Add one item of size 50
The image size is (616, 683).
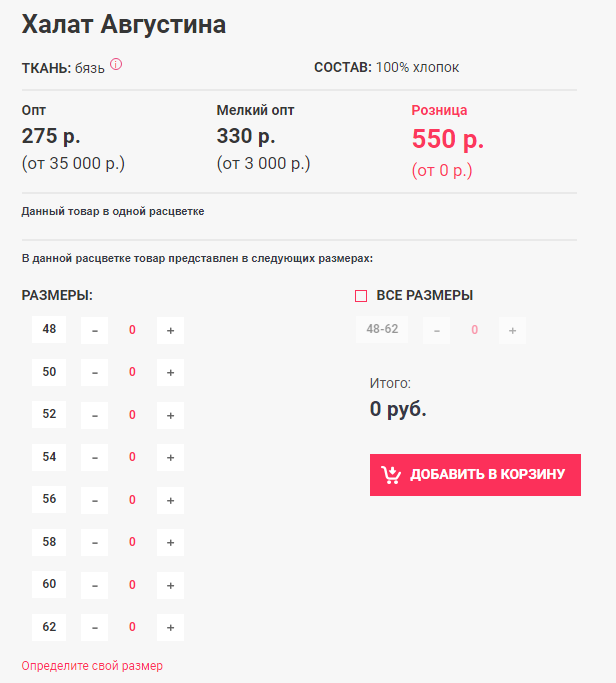tap(170, 372)
